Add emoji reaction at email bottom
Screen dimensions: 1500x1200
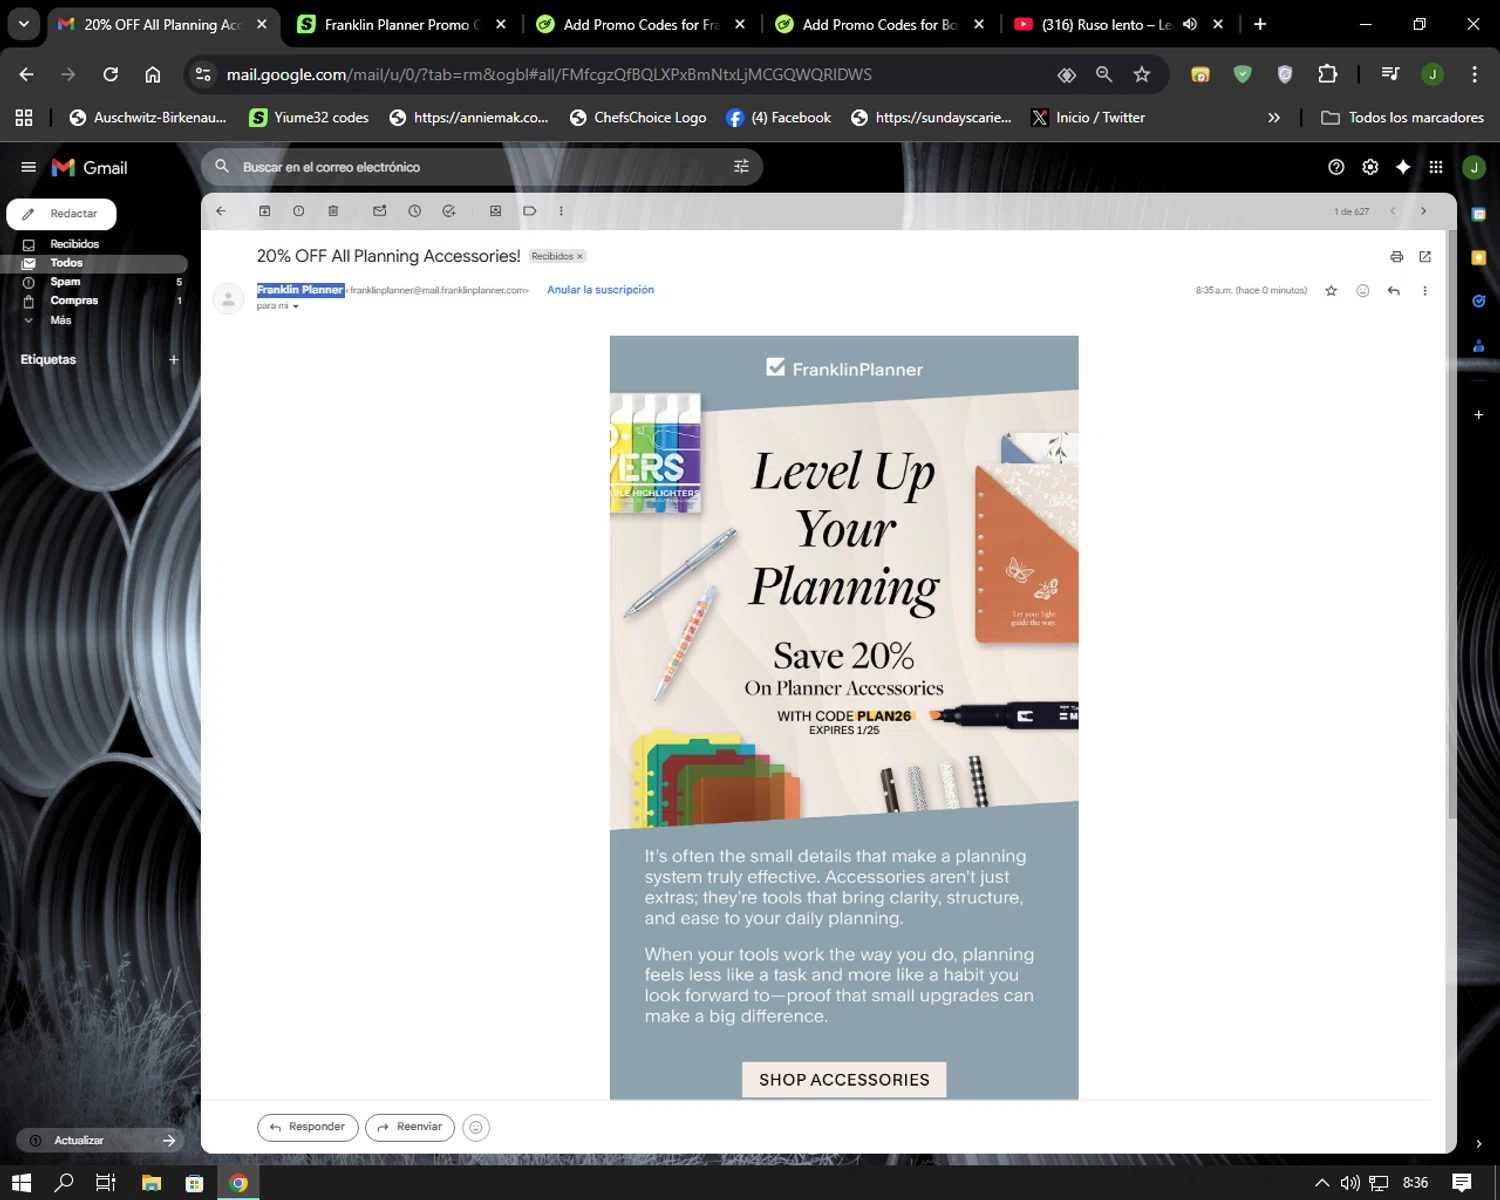476,1128
